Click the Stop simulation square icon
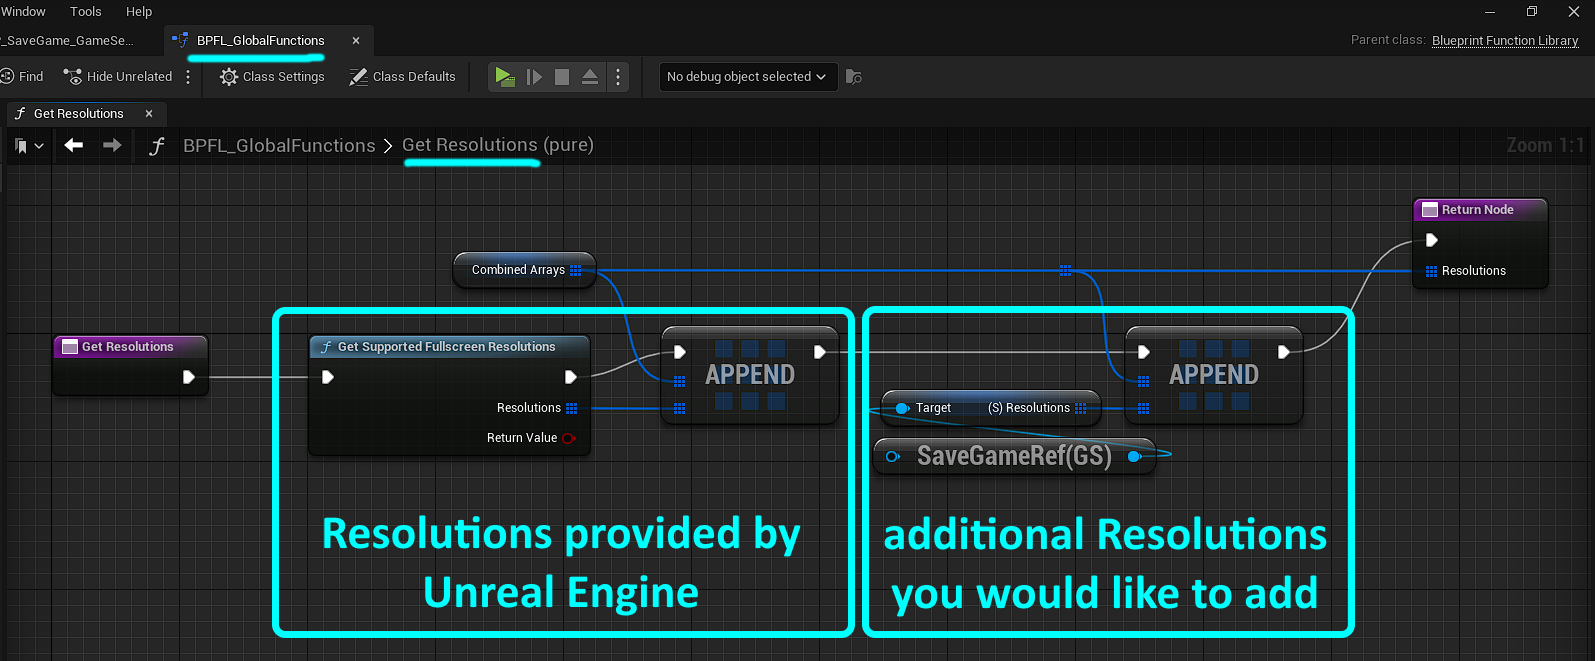Image resolution: width=1595 pixels, height=661 pixels. click(562, 77)
